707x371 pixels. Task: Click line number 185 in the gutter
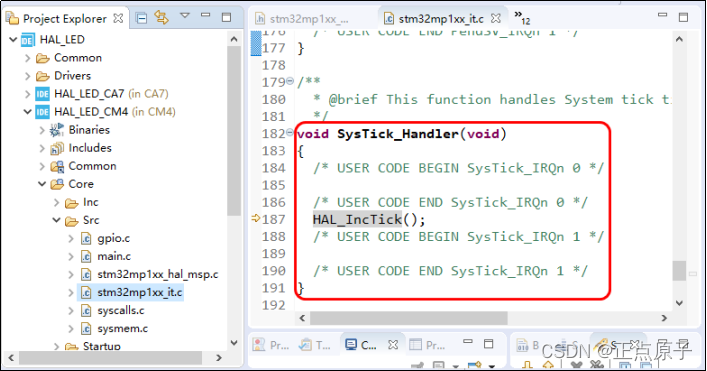pyautogui.click(x=274, y=185)
